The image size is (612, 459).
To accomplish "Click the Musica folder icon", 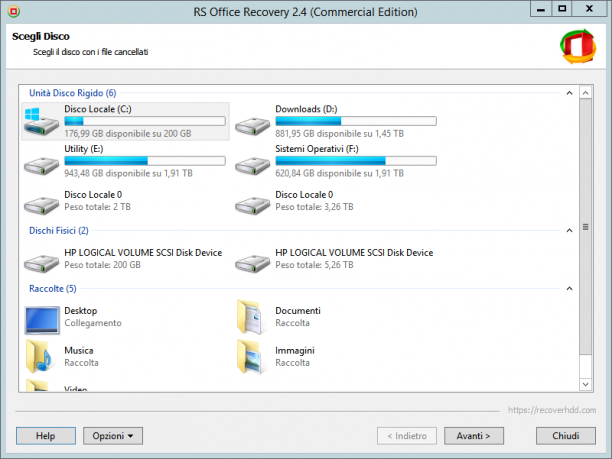I will click(39, 356).
